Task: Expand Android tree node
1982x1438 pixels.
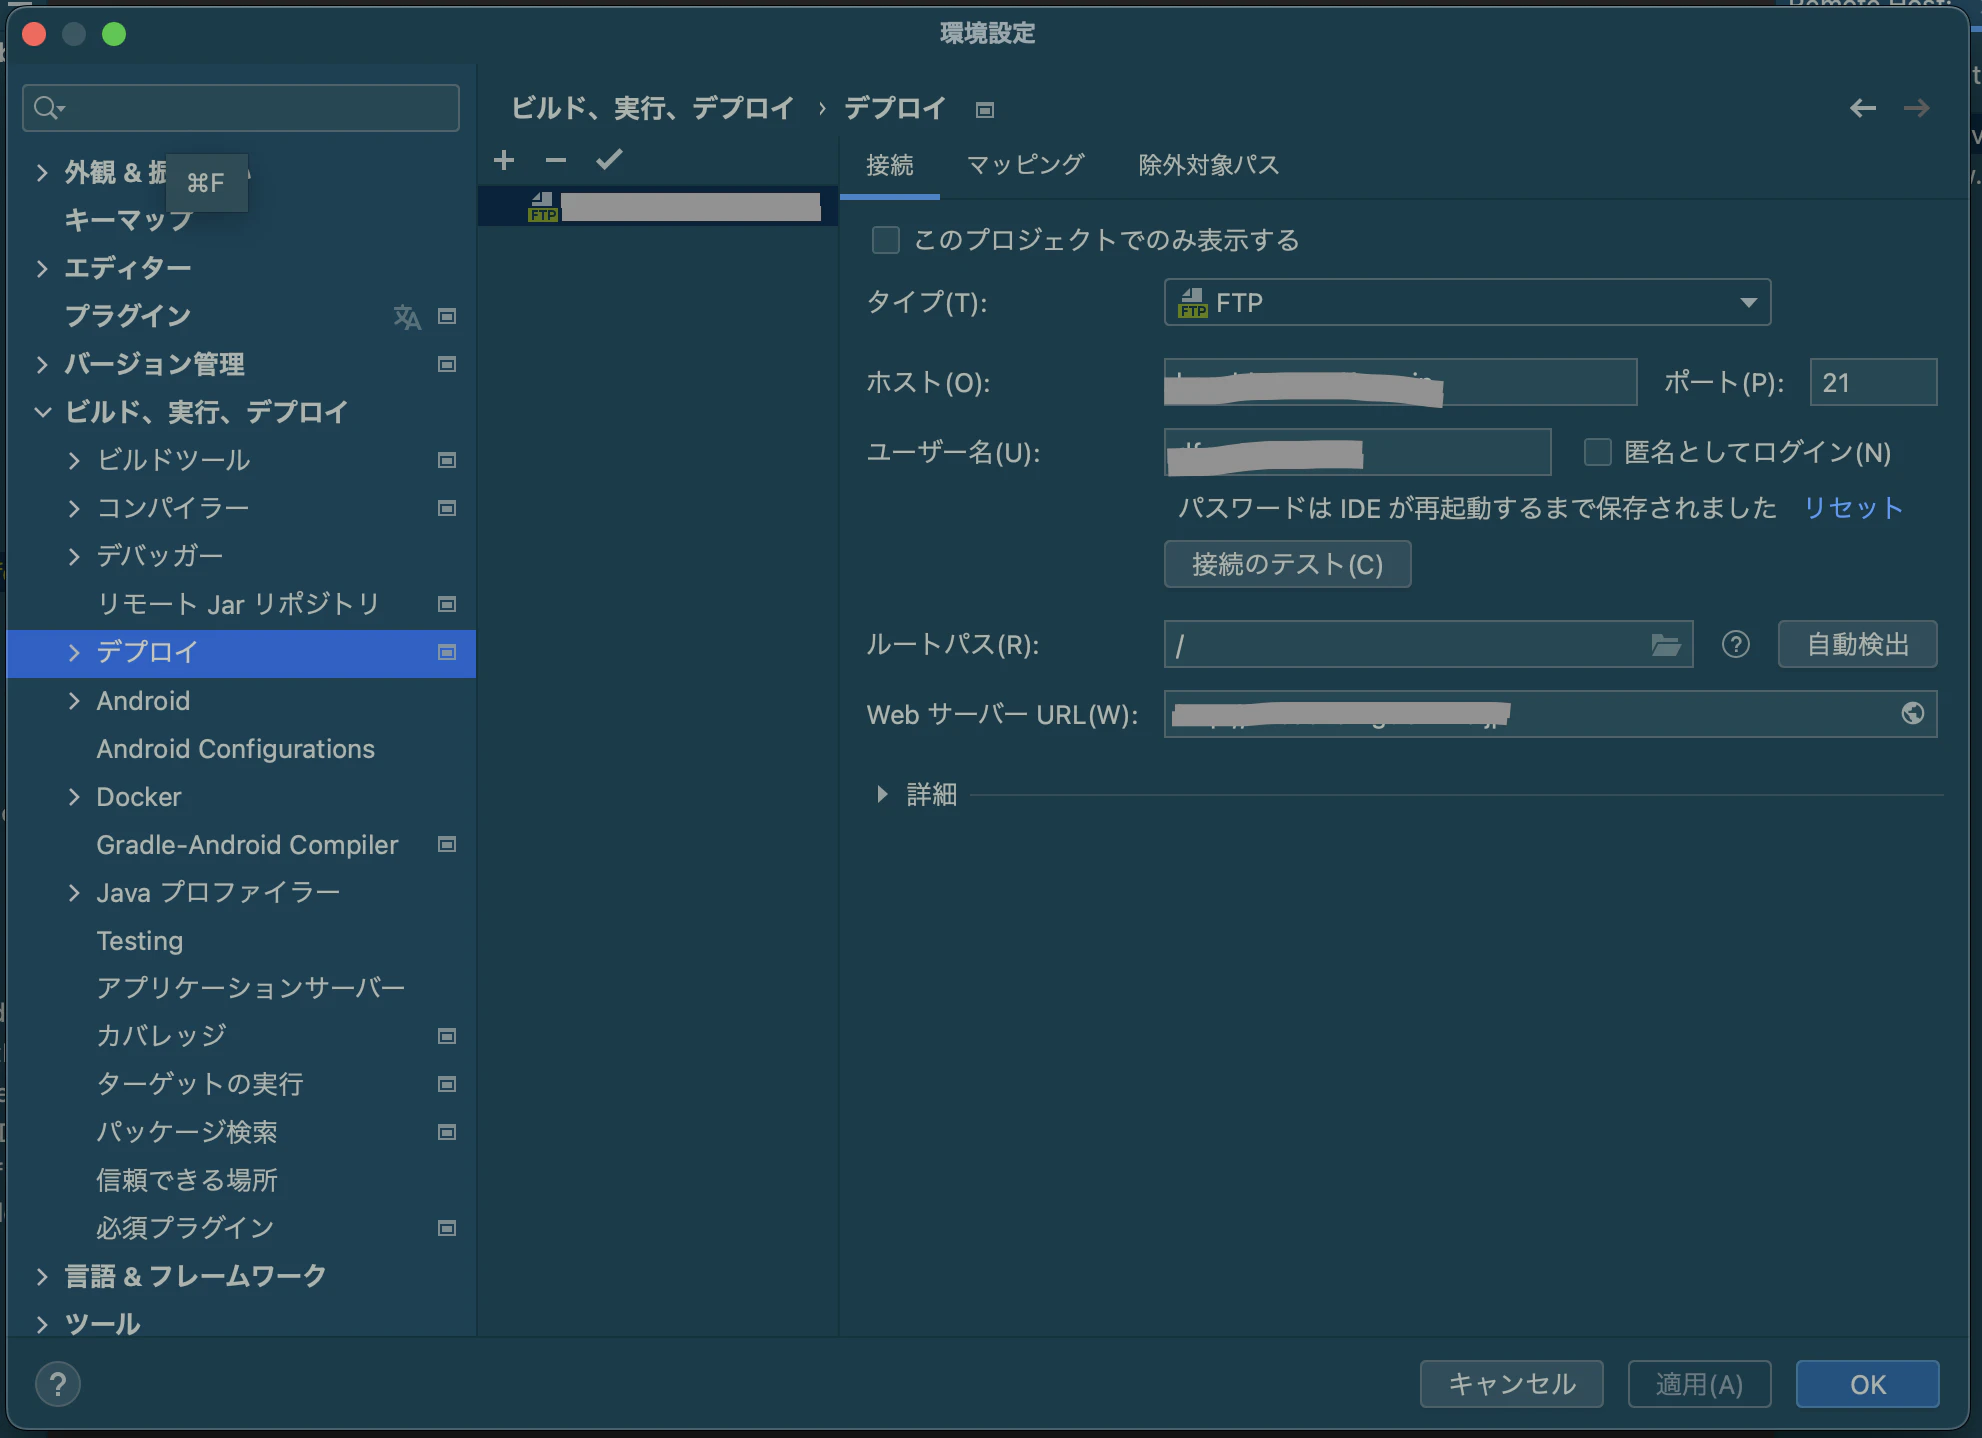Action: tap(74, 701)
